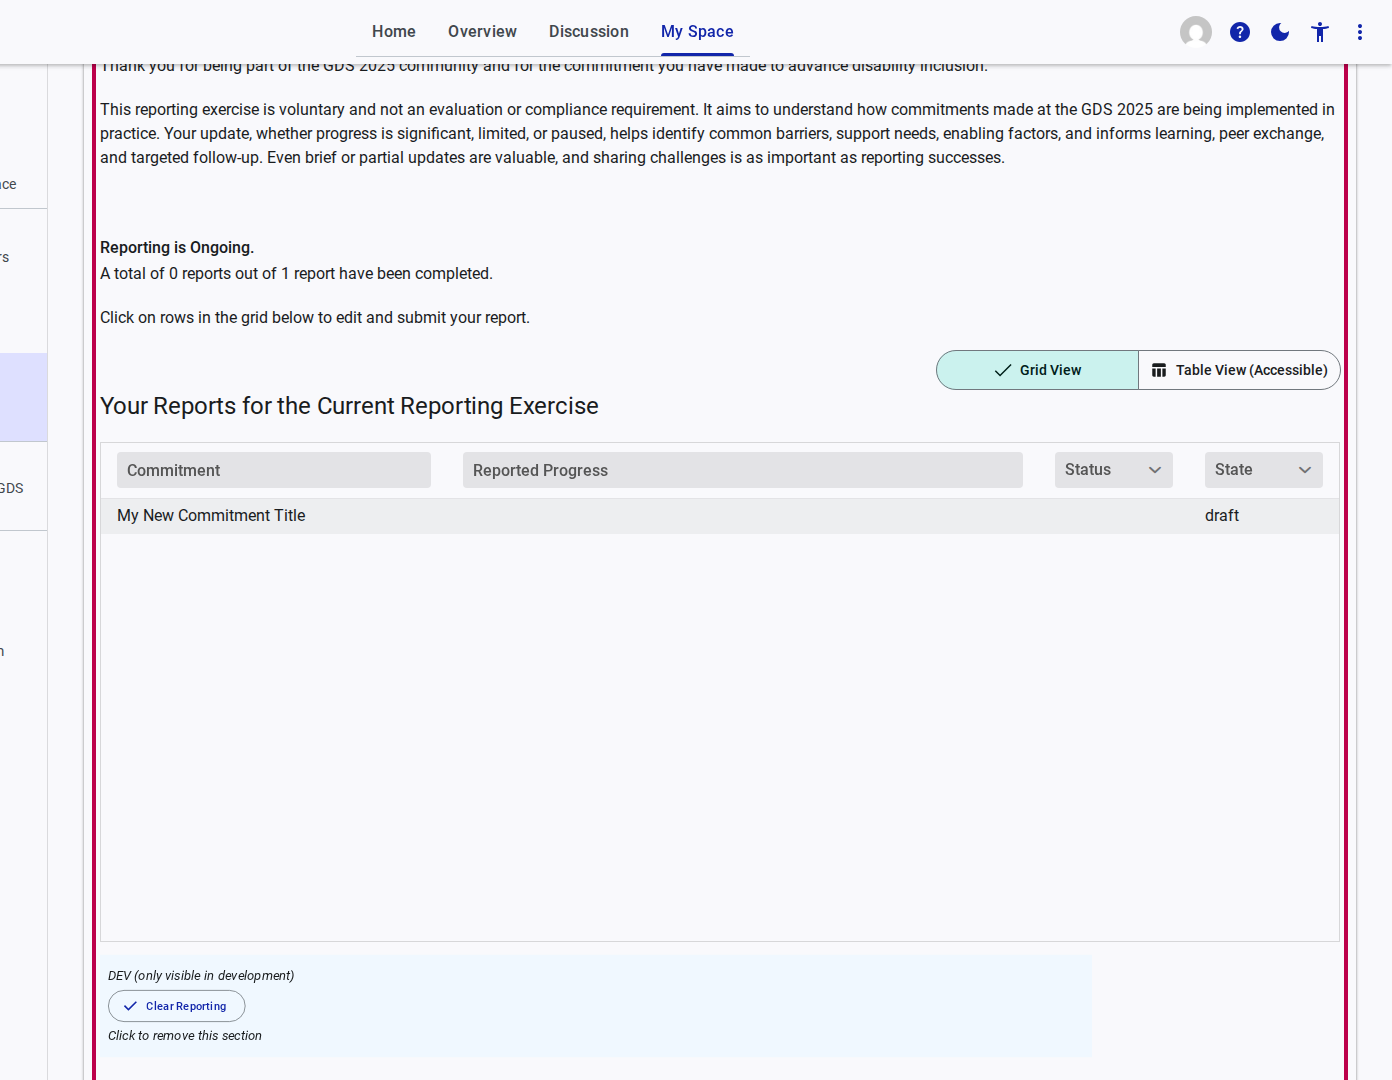Image resolution: width=1392 pixels, height=1080 pixels.
Task: Open the Overview tab
Action: pos(482,32)
